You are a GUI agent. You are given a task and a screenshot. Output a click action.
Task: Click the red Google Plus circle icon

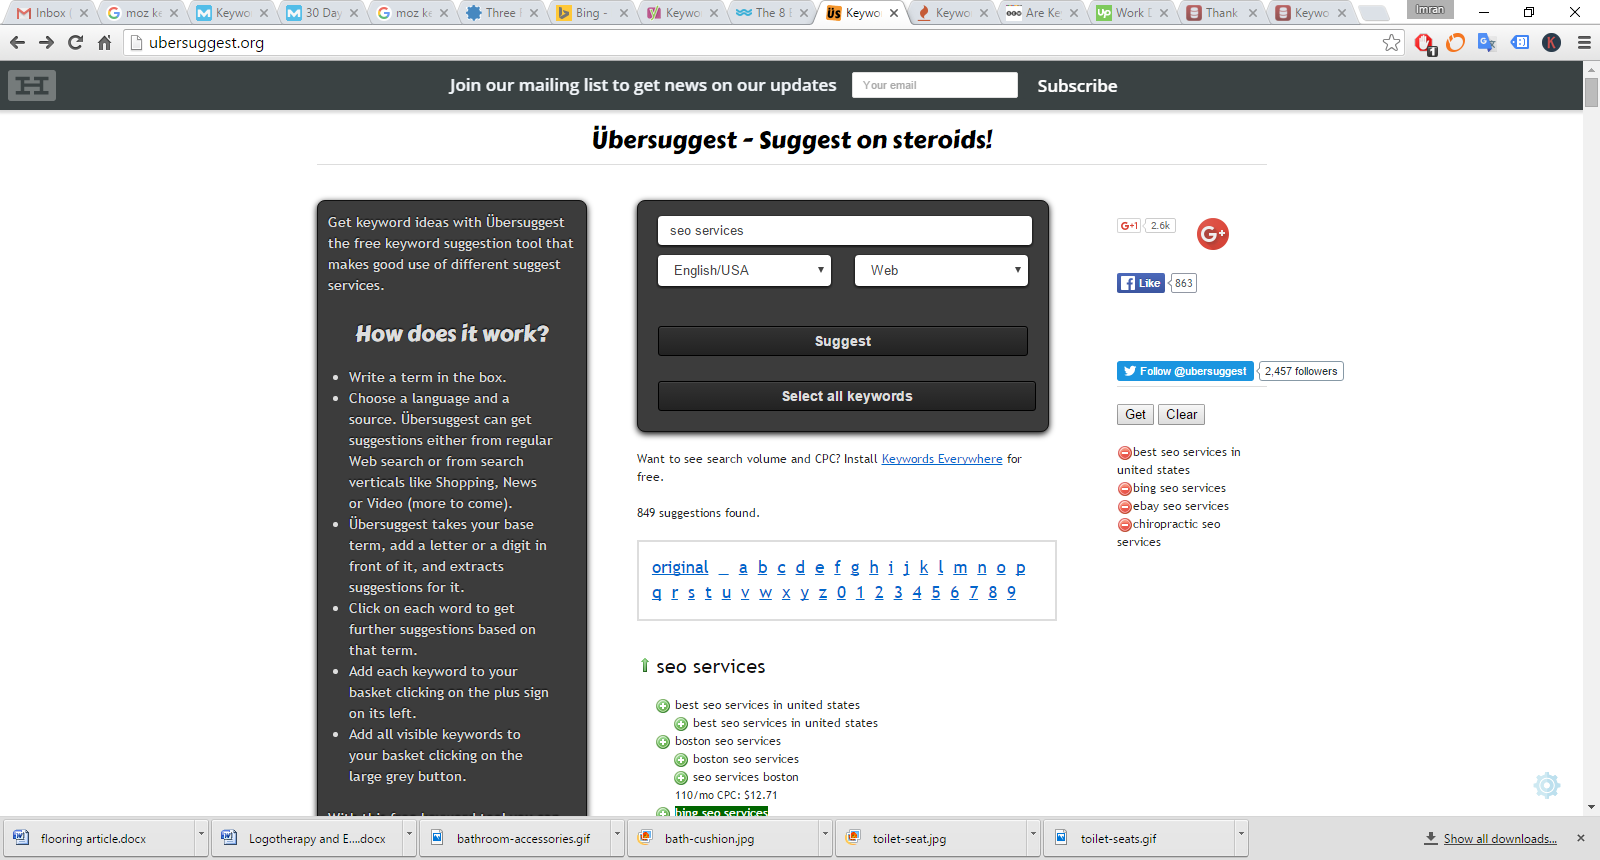coord(1213,234)
